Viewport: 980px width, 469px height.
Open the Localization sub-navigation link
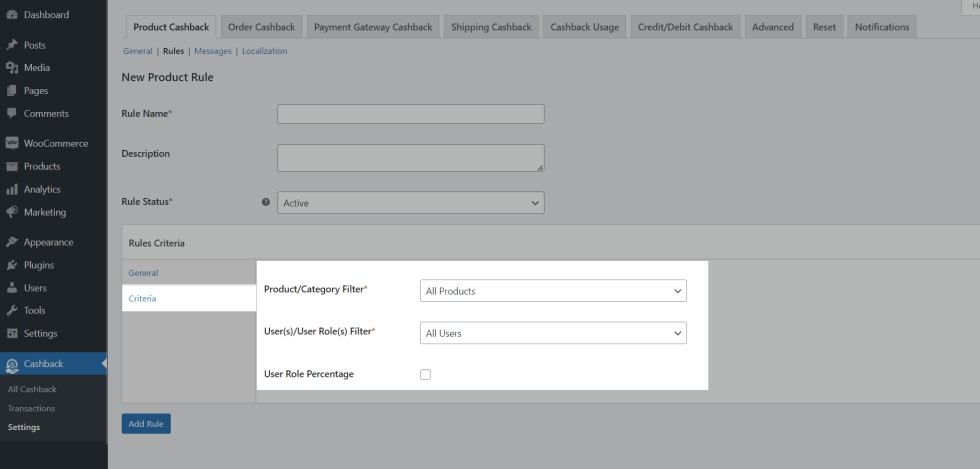tap(264, 51)
